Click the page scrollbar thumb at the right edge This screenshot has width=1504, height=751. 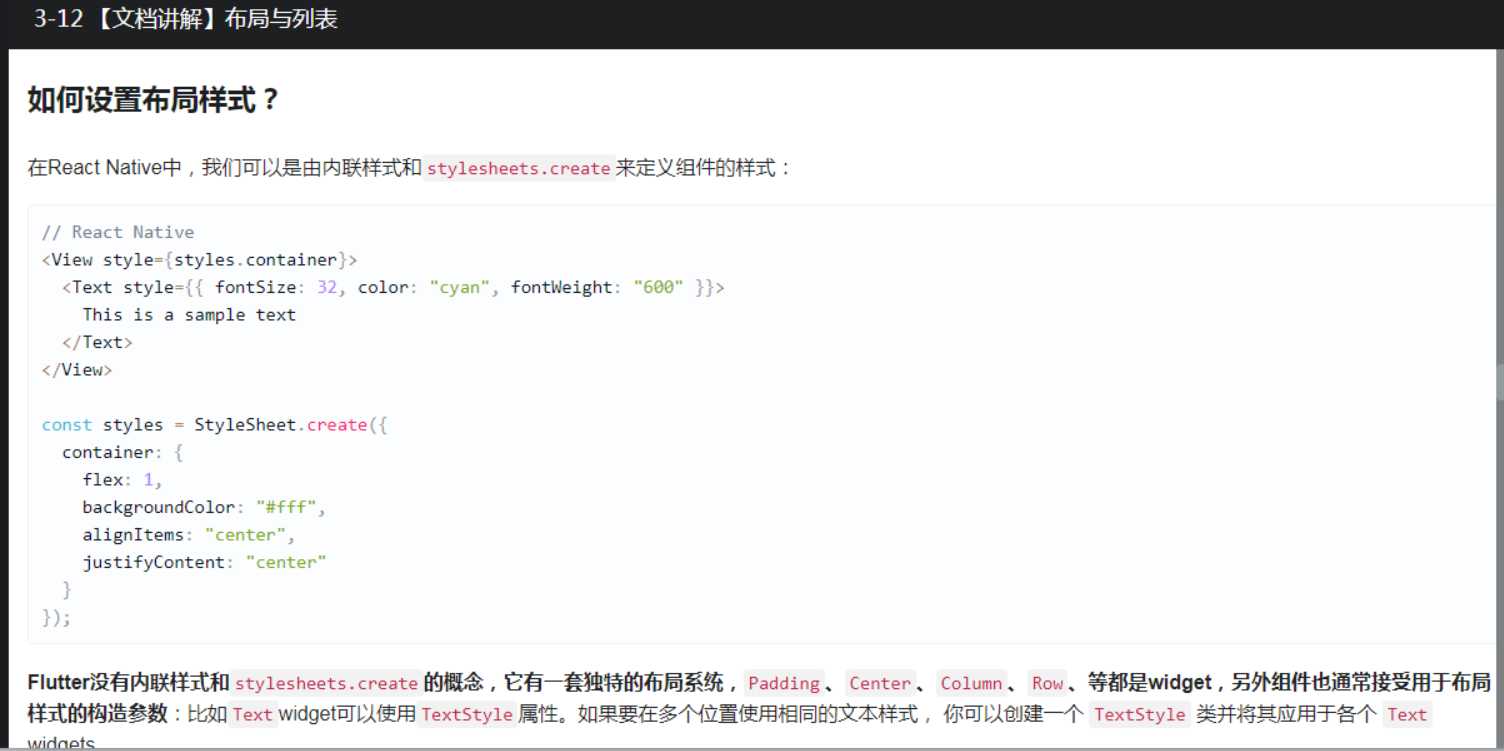pos(1499,383)
